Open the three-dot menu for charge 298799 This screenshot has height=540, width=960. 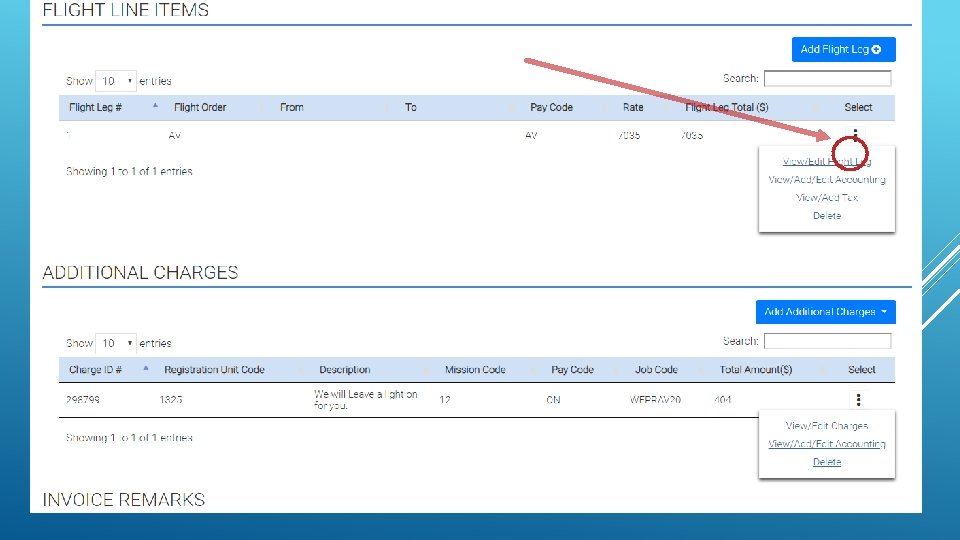(858, 400)
